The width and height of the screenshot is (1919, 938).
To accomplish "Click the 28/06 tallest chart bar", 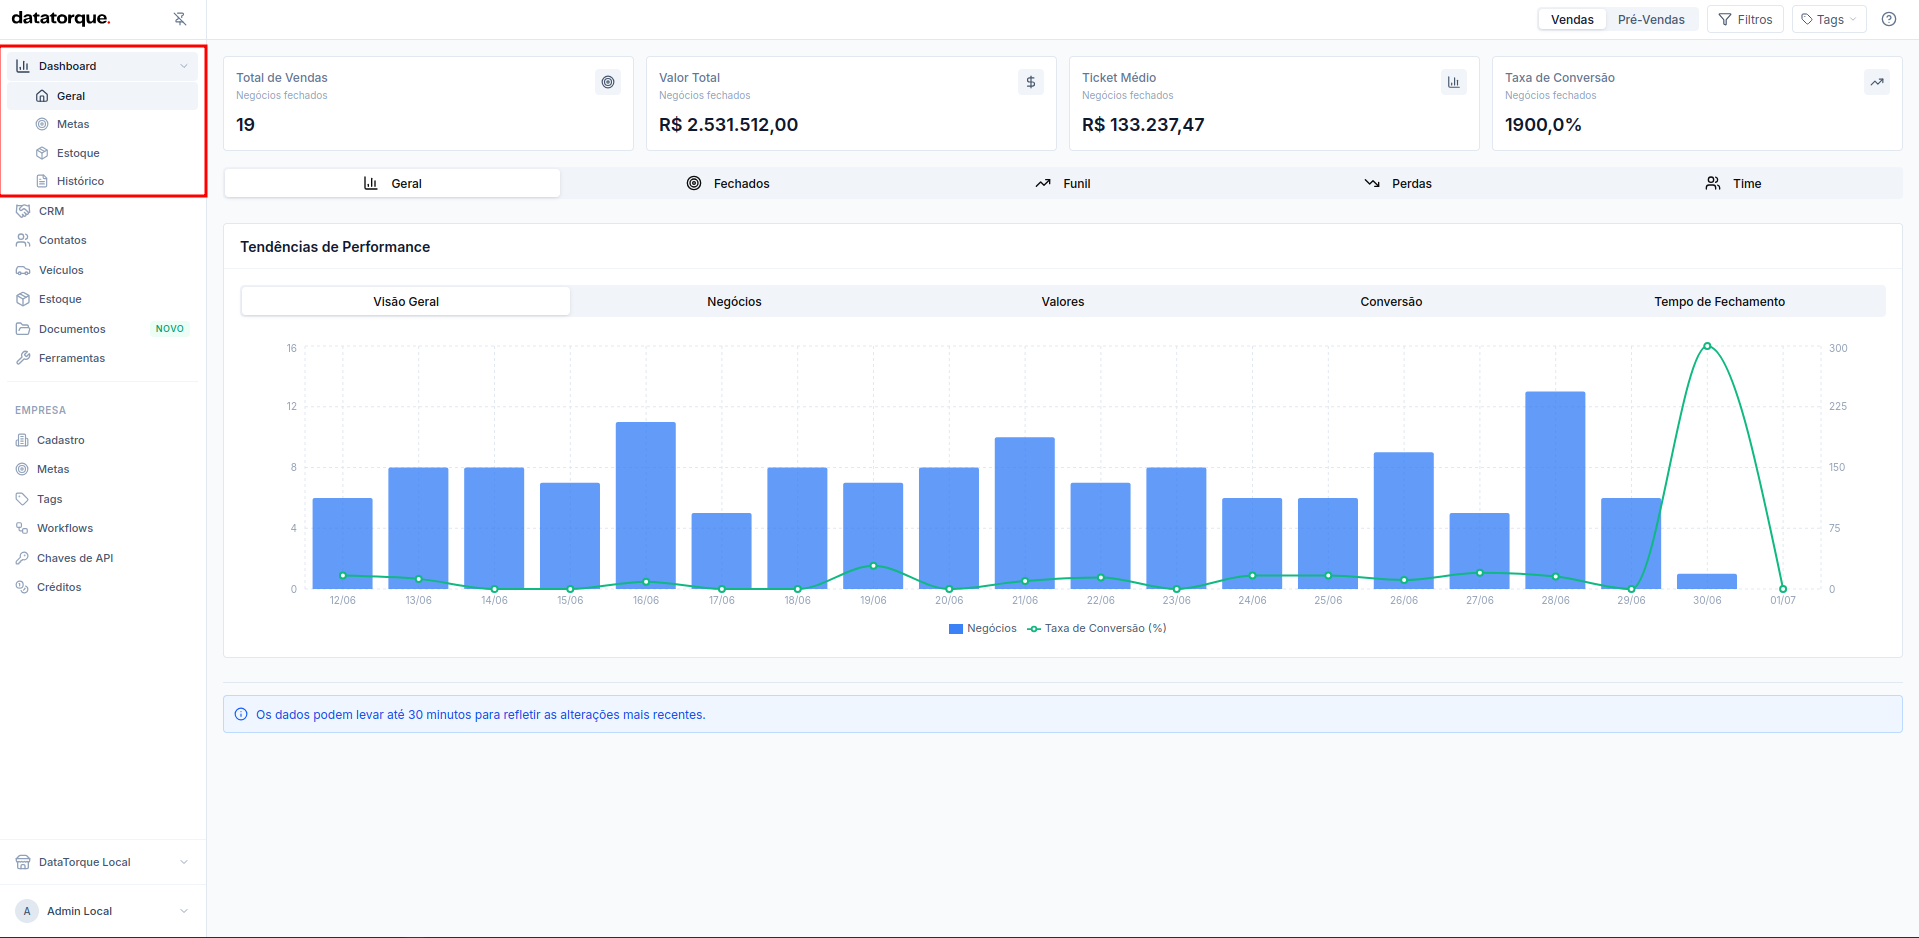I will coord(1555,490).
